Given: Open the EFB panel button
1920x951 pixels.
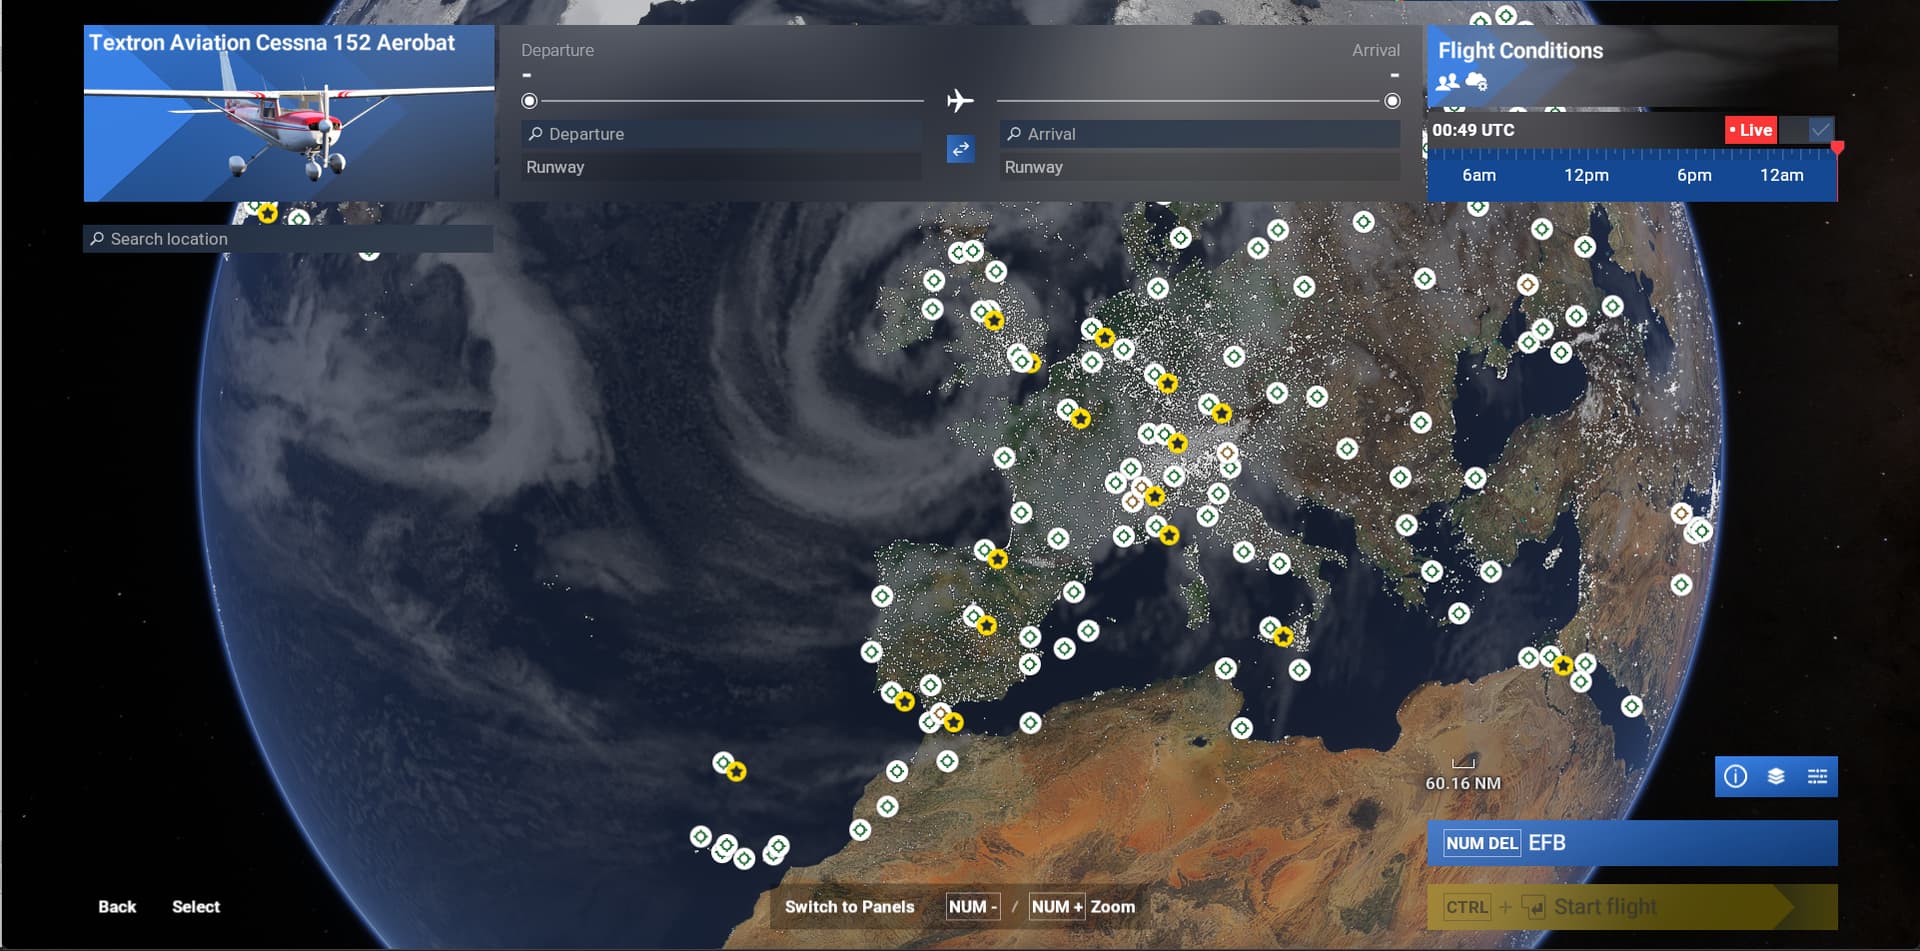Looking at the screenshot, I should pos(1632,843).
